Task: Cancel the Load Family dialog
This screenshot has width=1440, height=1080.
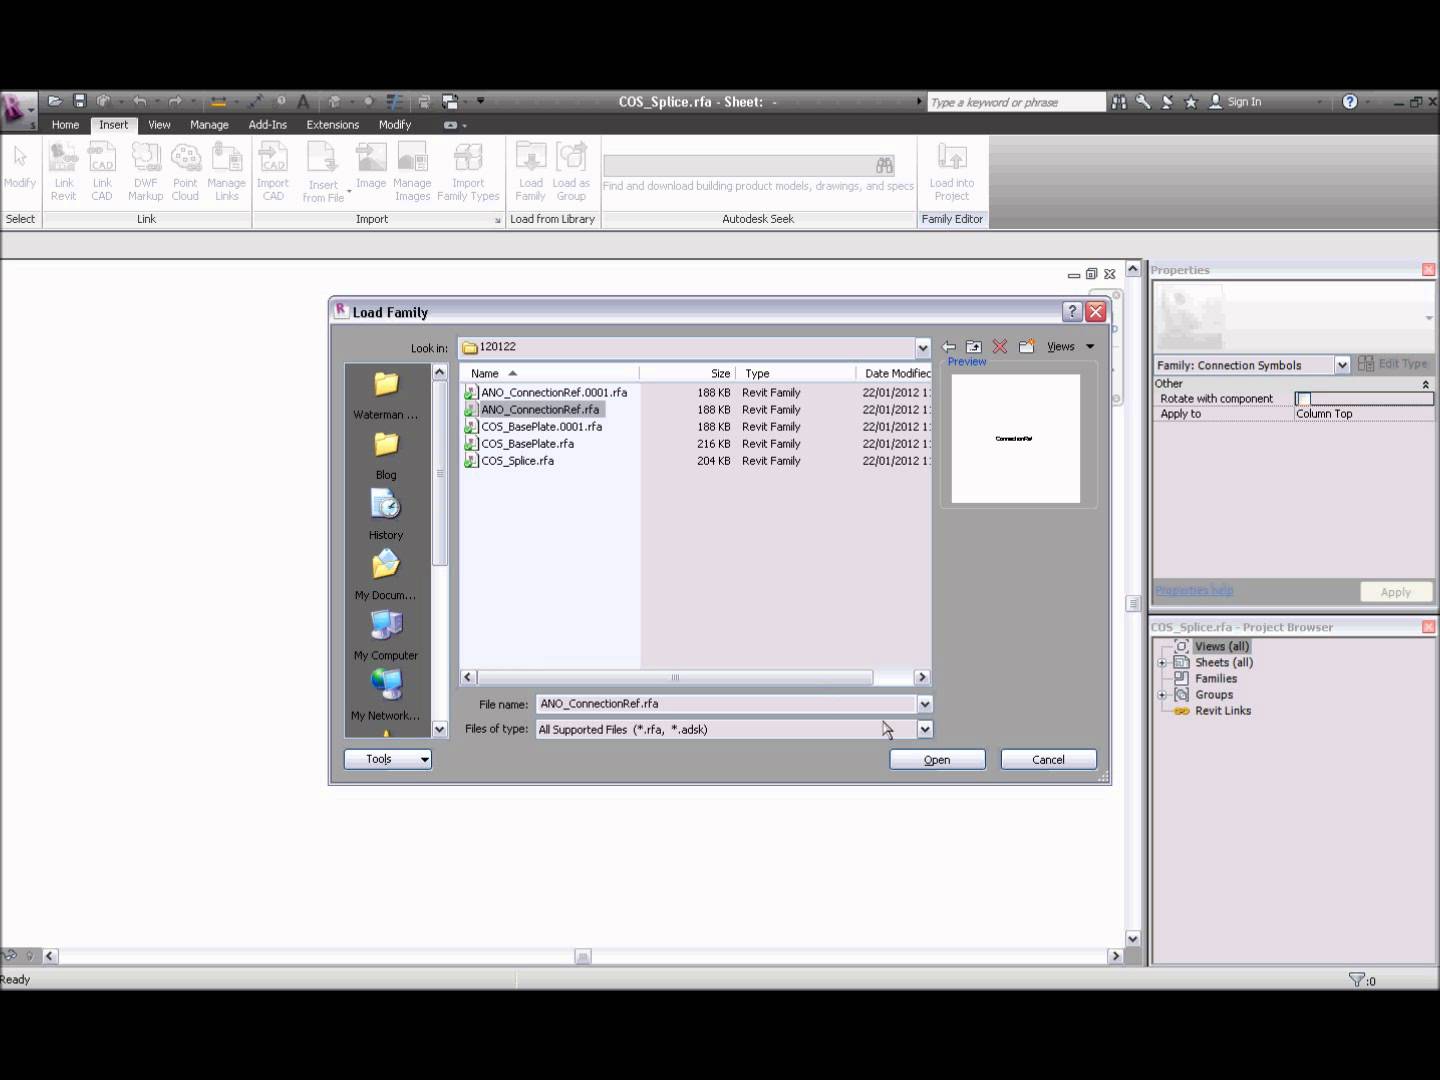Action: pyautogui.click(x=1048, y=760)
